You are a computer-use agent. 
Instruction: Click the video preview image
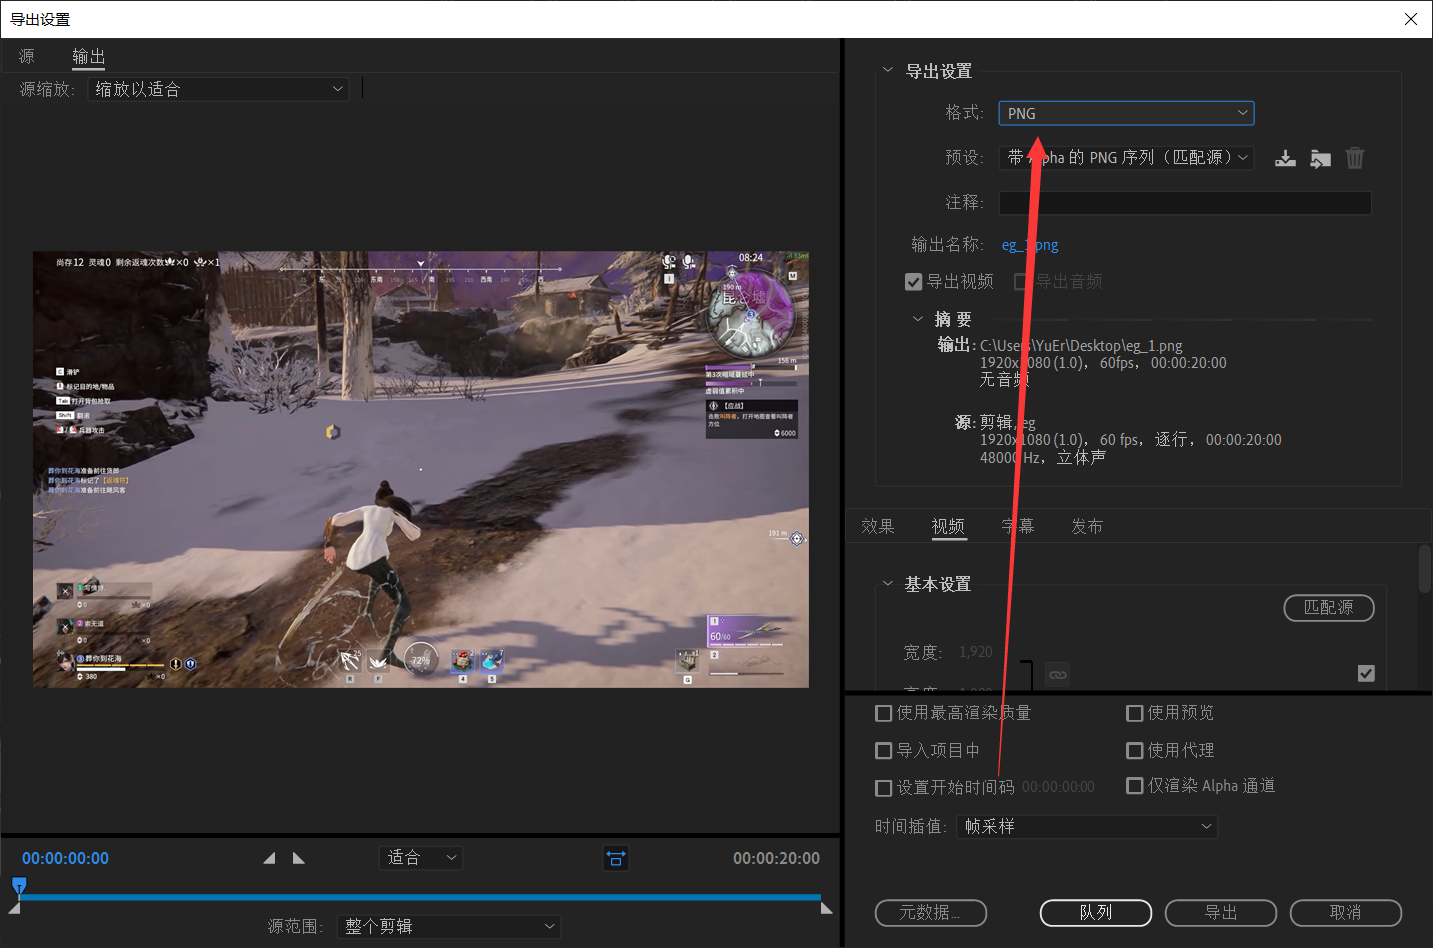point(421,469)
